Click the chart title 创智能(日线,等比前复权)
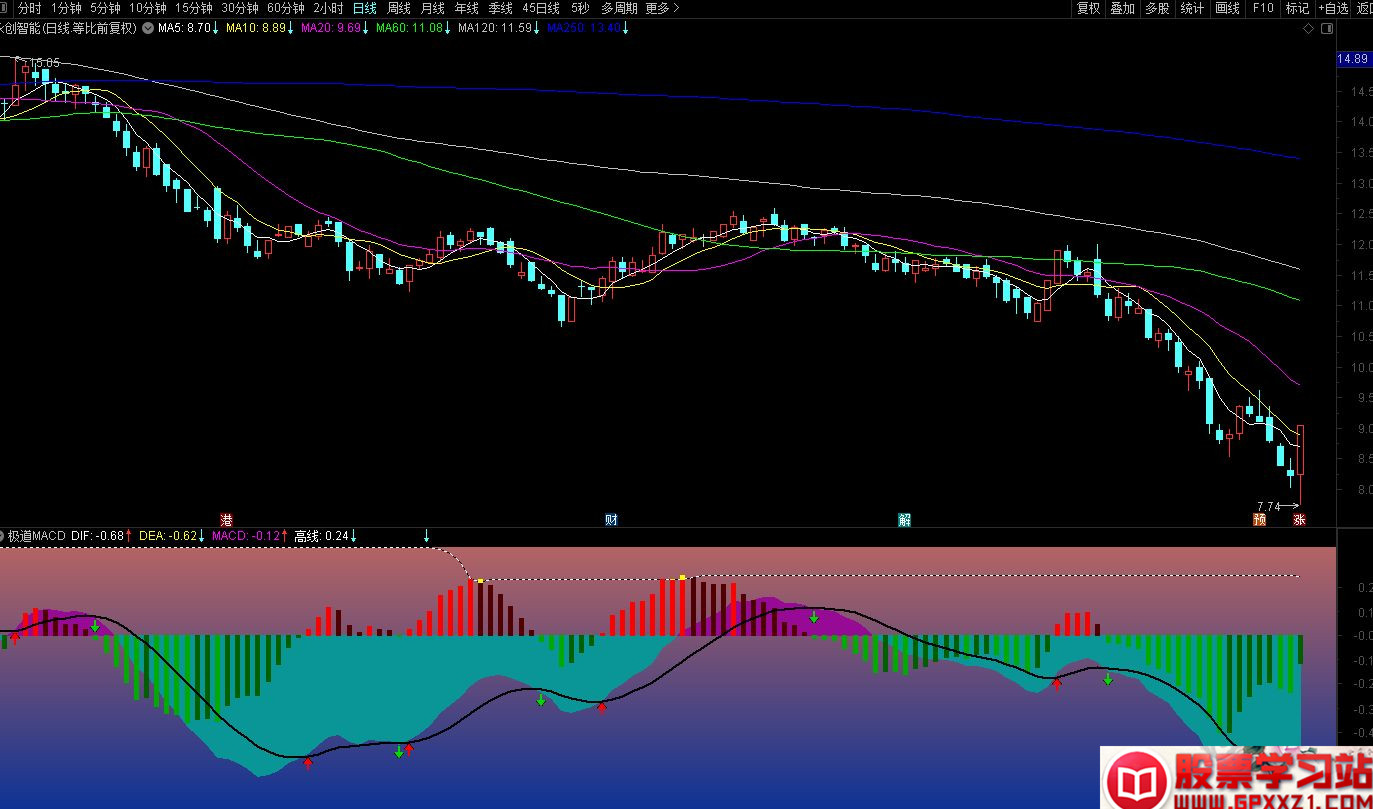 pyautogui.click(x=68, y=28)
